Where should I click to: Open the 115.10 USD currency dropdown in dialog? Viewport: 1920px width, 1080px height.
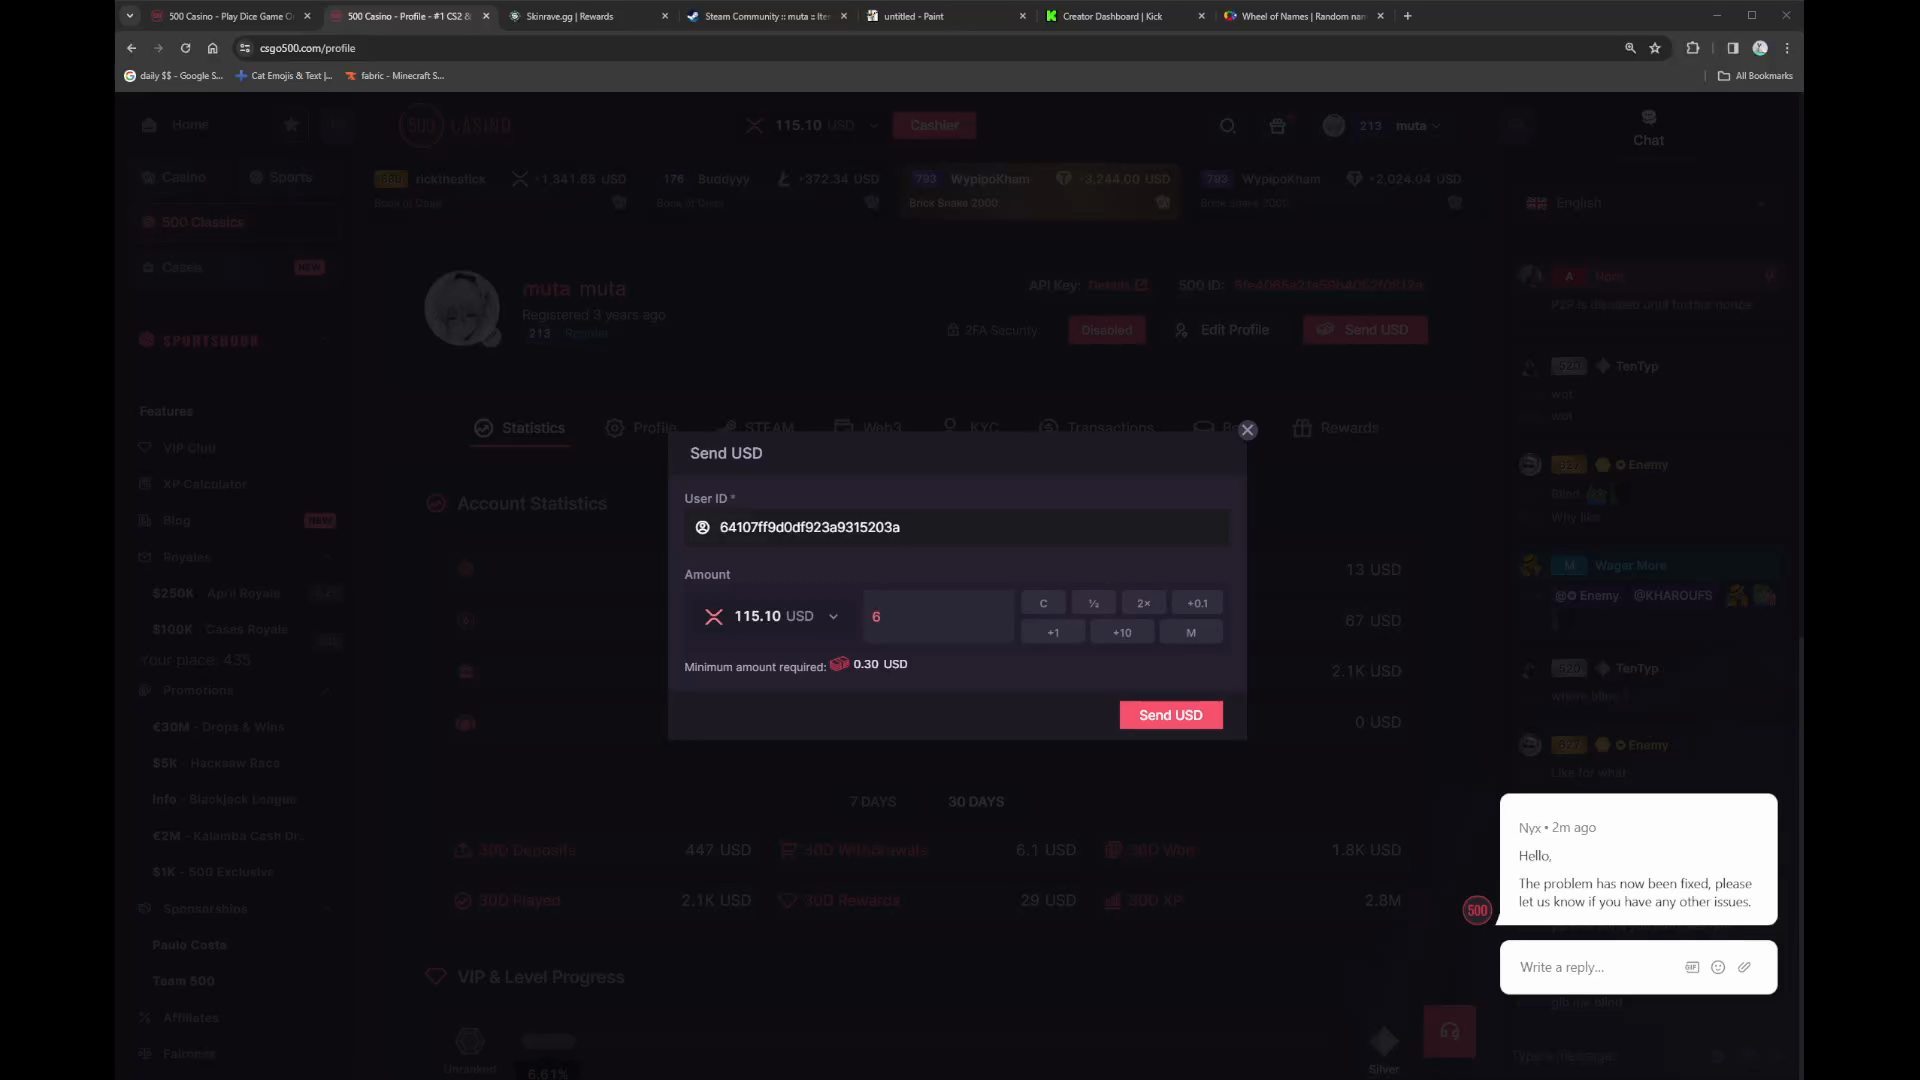pyautogui.click(x=773, y=617)
